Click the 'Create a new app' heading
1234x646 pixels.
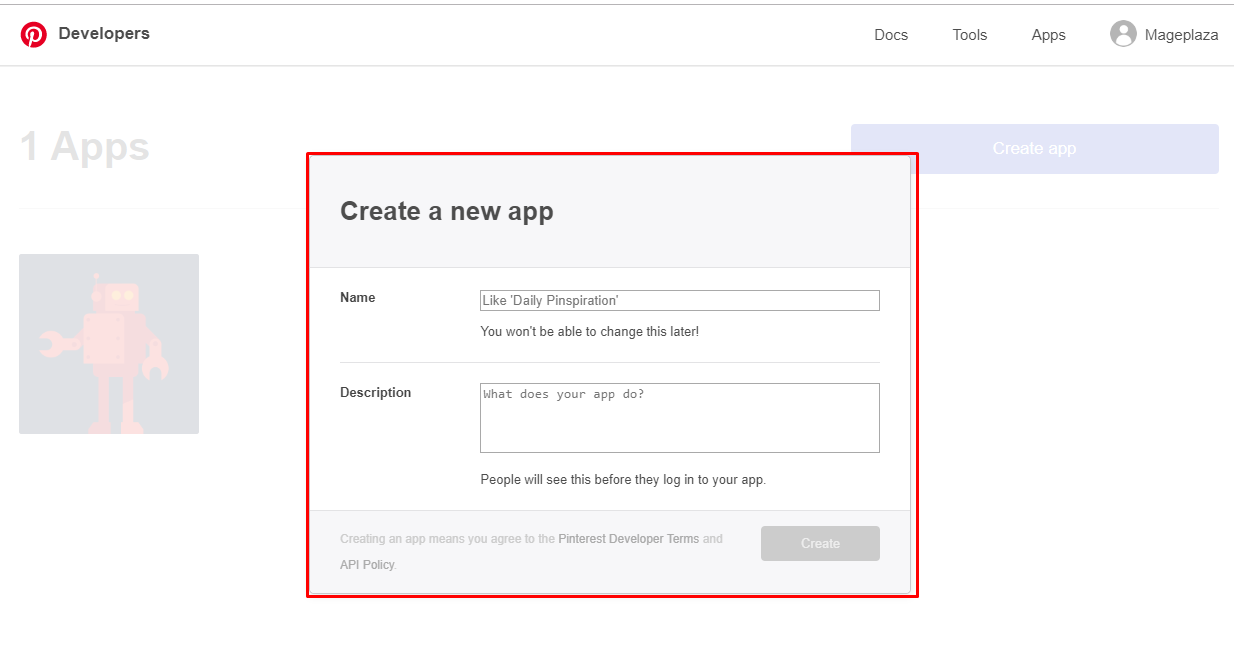(x=446, y=211)
